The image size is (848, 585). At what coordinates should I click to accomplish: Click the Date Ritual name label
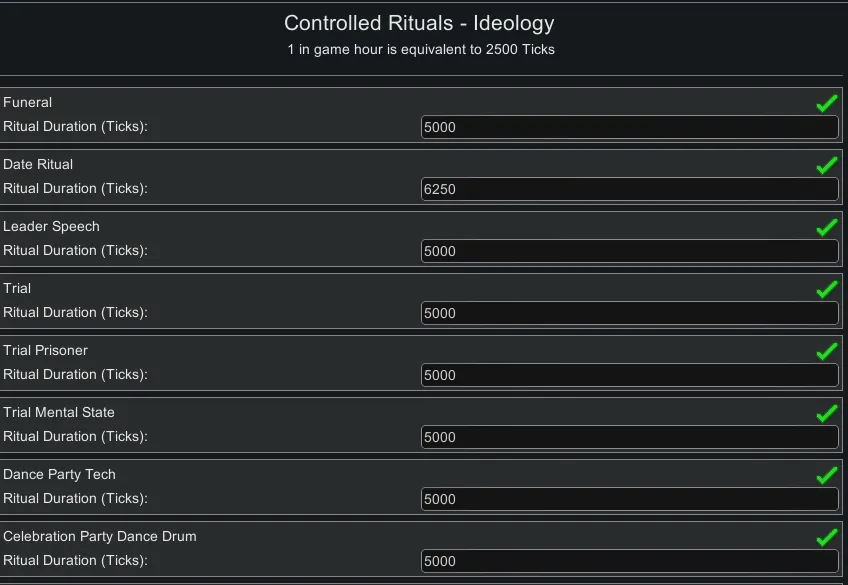coord(38,164)
